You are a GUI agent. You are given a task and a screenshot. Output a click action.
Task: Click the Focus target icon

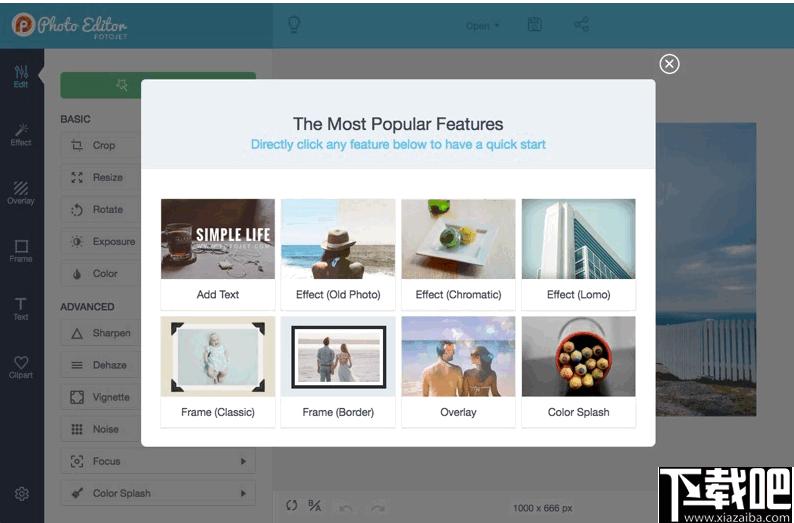click(x=77, y=461)
